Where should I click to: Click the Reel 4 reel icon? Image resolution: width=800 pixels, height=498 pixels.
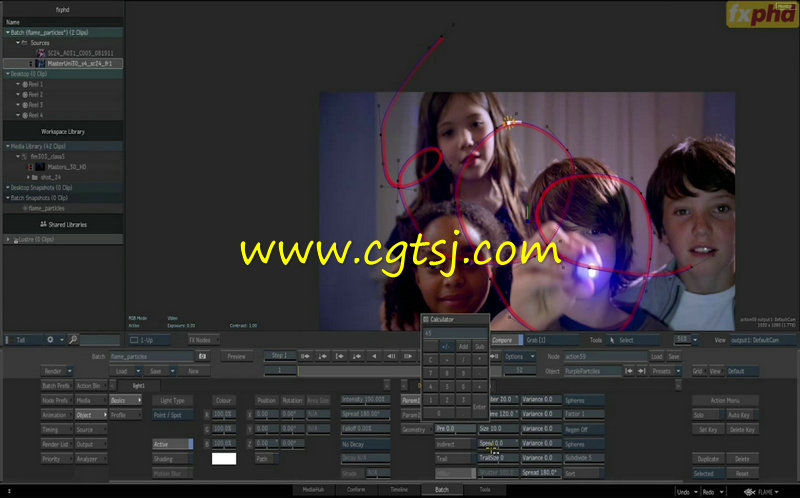coord(25,115)
